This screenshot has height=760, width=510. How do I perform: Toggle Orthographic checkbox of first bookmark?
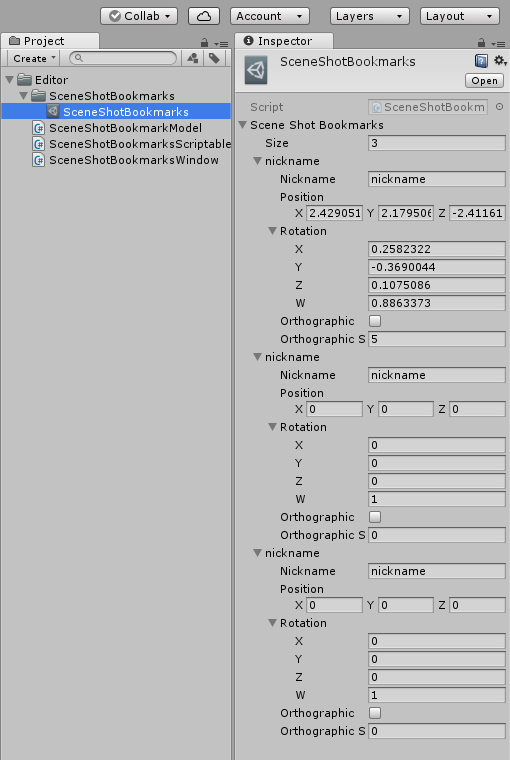tap(375, 321)
